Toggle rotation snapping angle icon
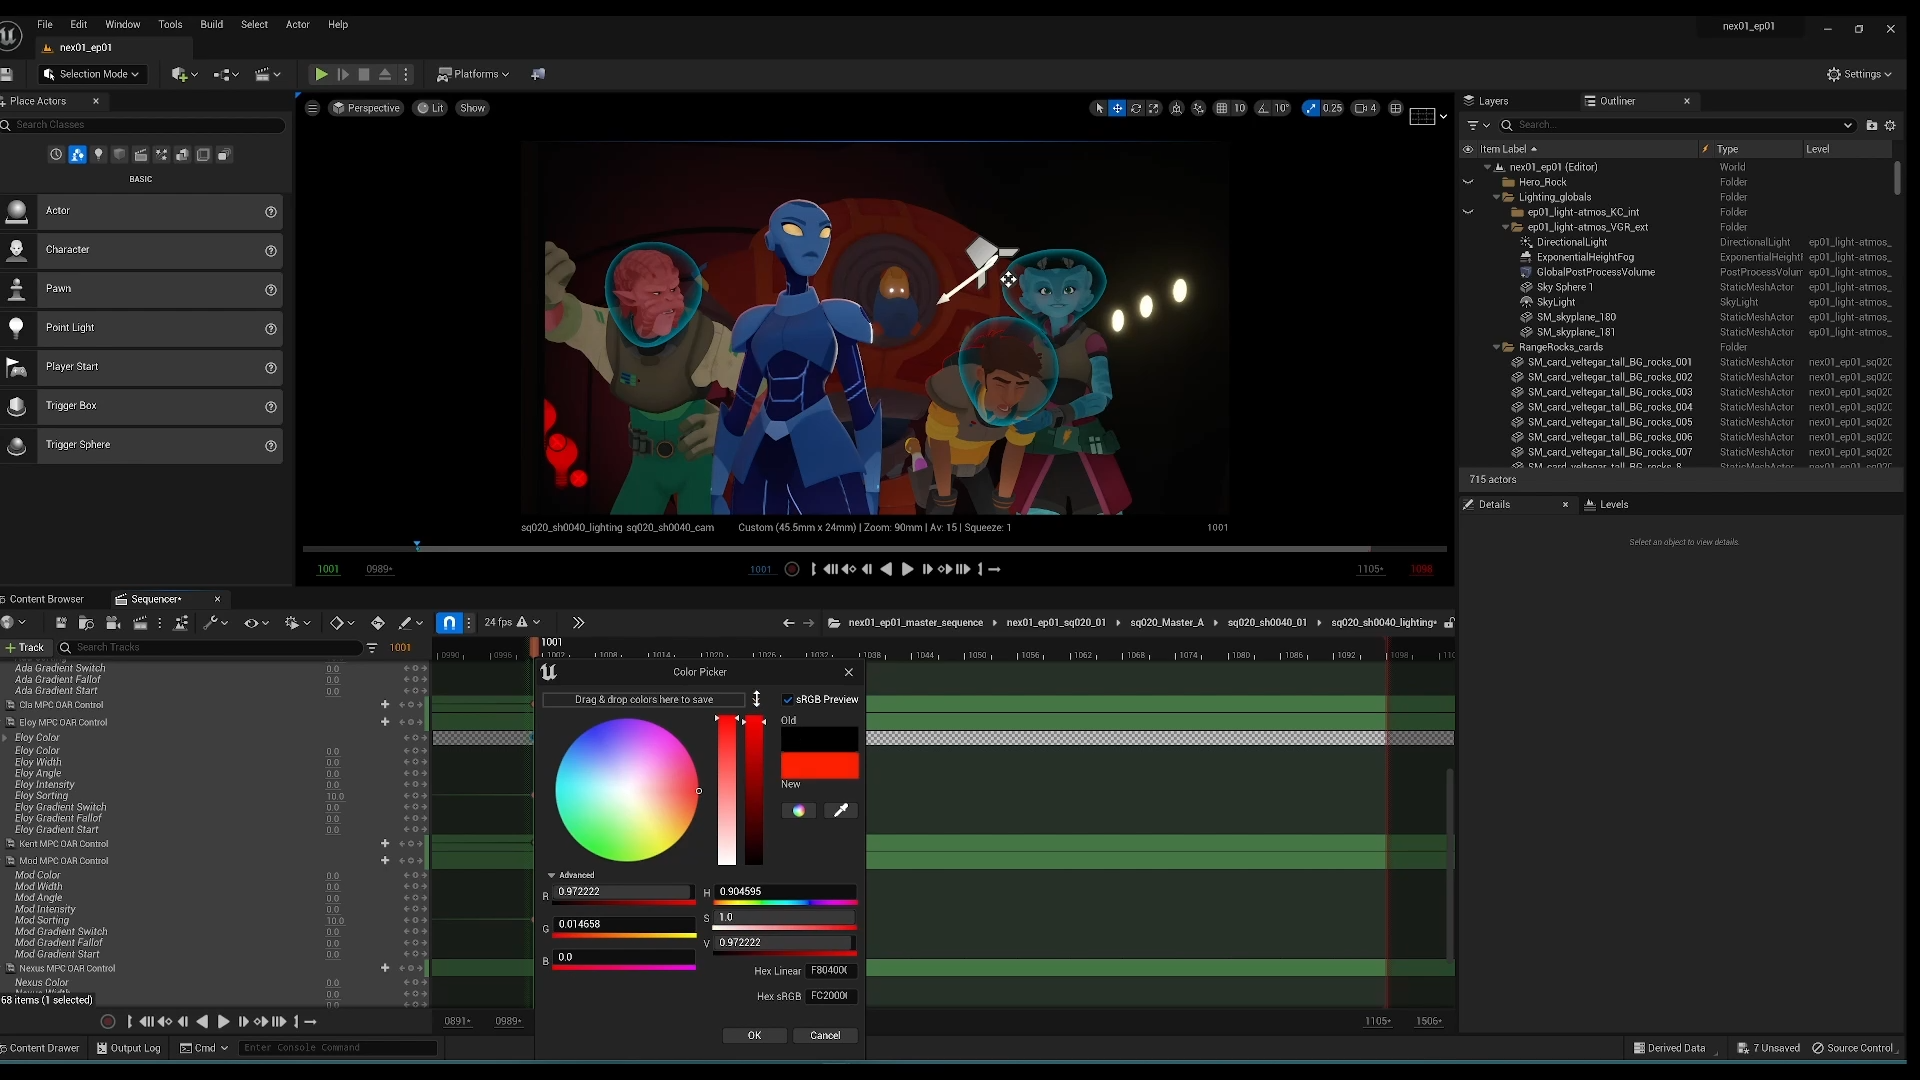1920x1080 pixels. point(1263,108)
